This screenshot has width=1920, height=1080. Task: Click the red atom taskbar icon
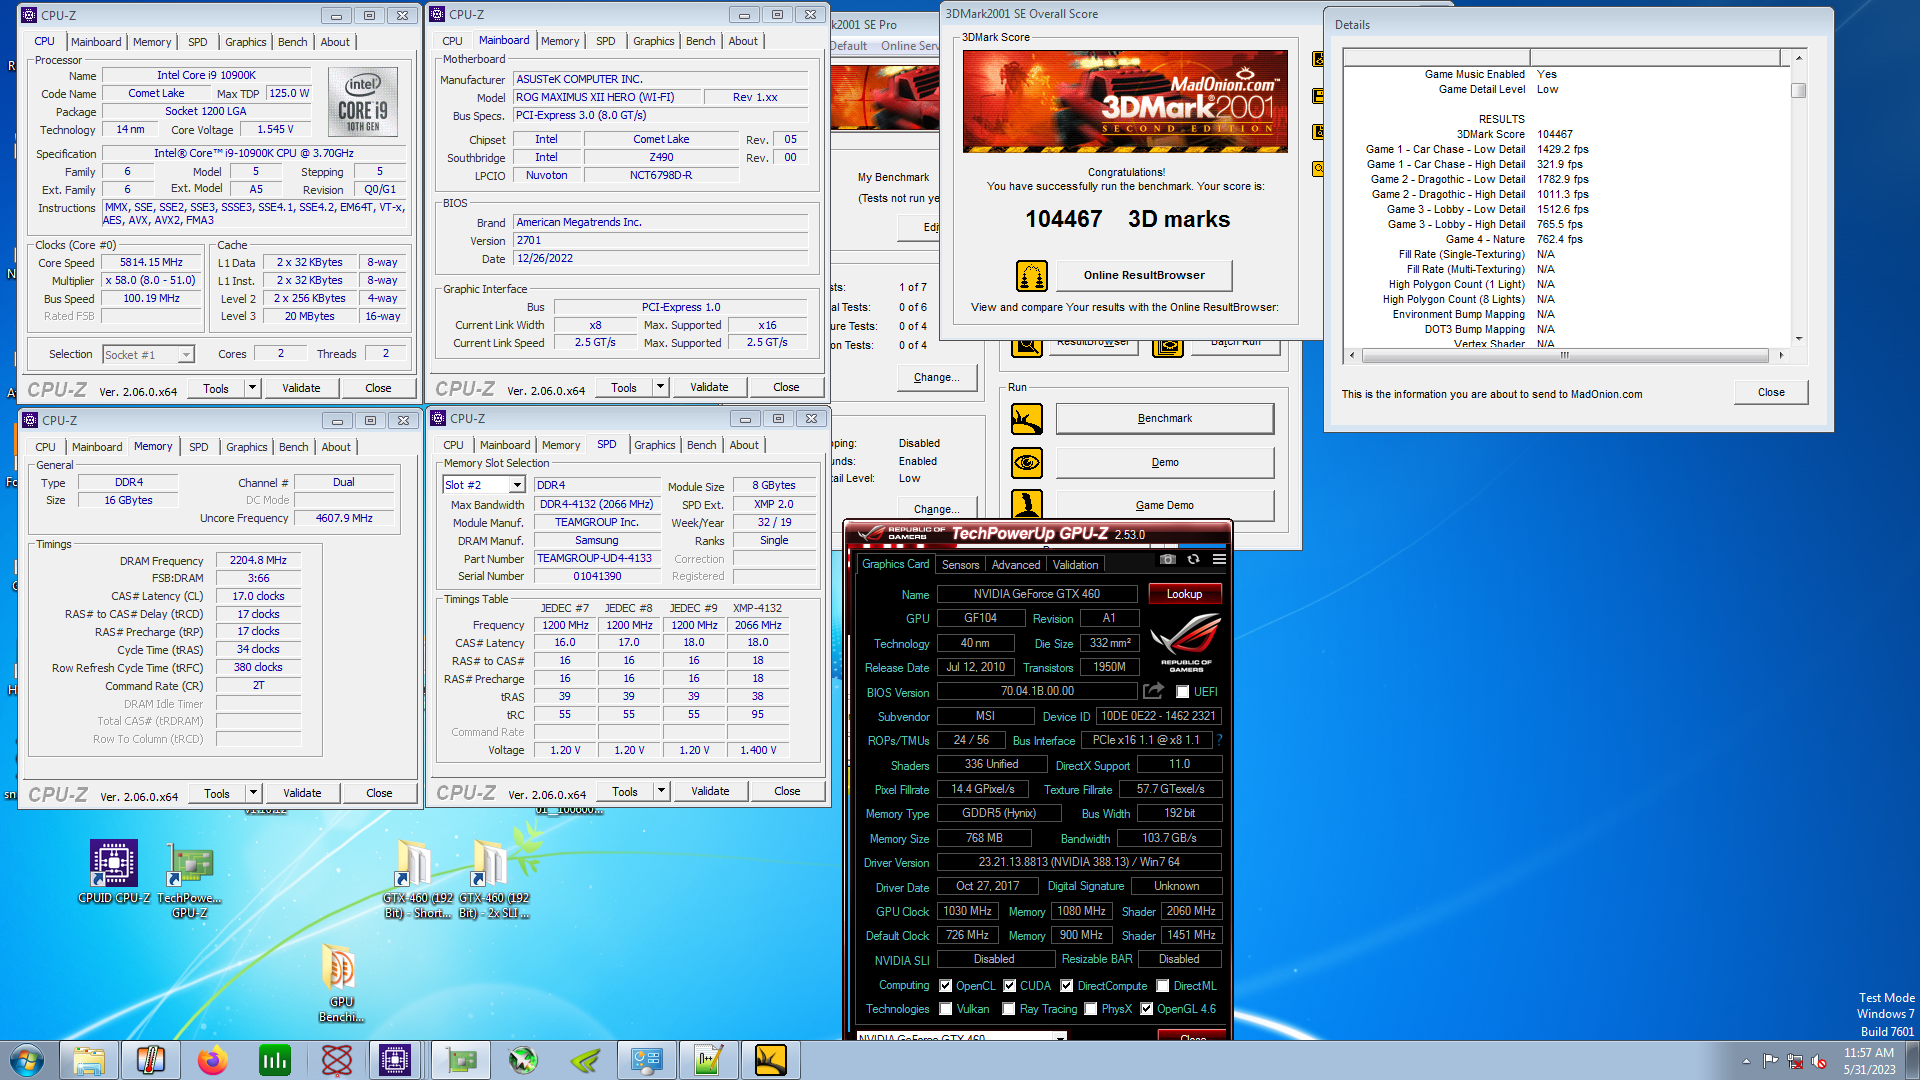336,1060
